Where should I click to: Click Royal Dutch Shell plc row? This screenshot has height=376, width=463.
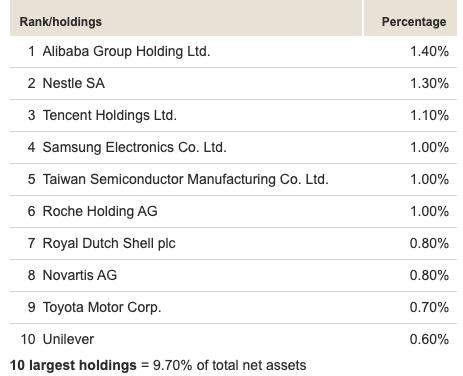point(233,243)
